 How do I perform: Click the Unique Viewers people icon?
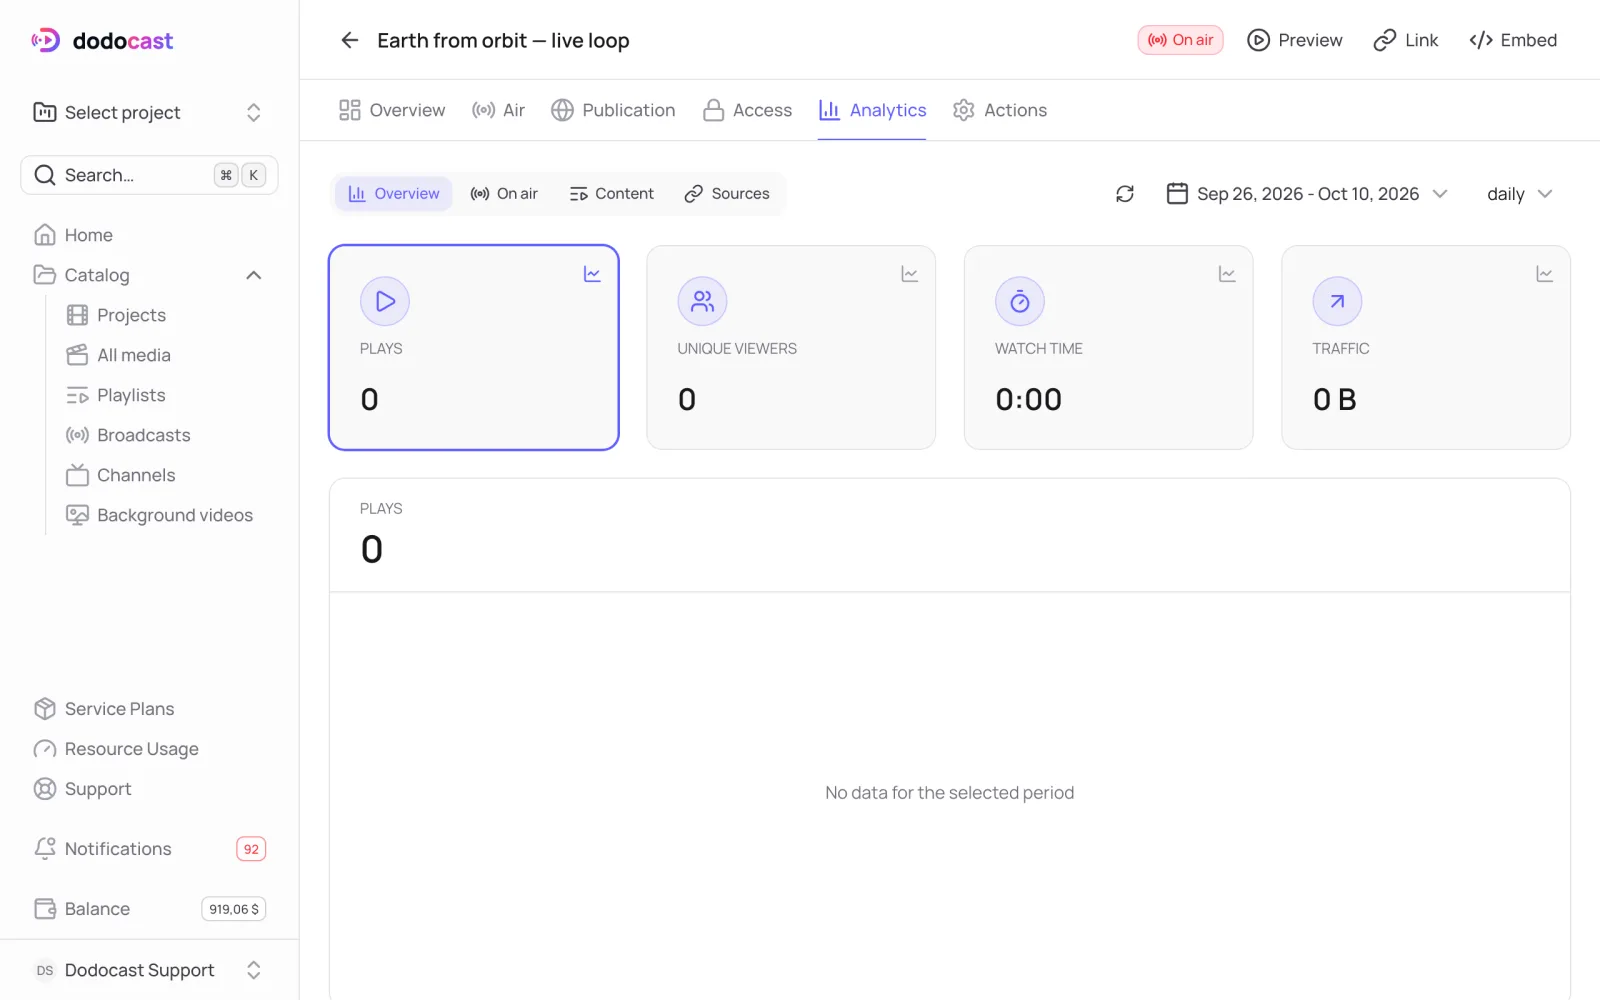[703, 301]
